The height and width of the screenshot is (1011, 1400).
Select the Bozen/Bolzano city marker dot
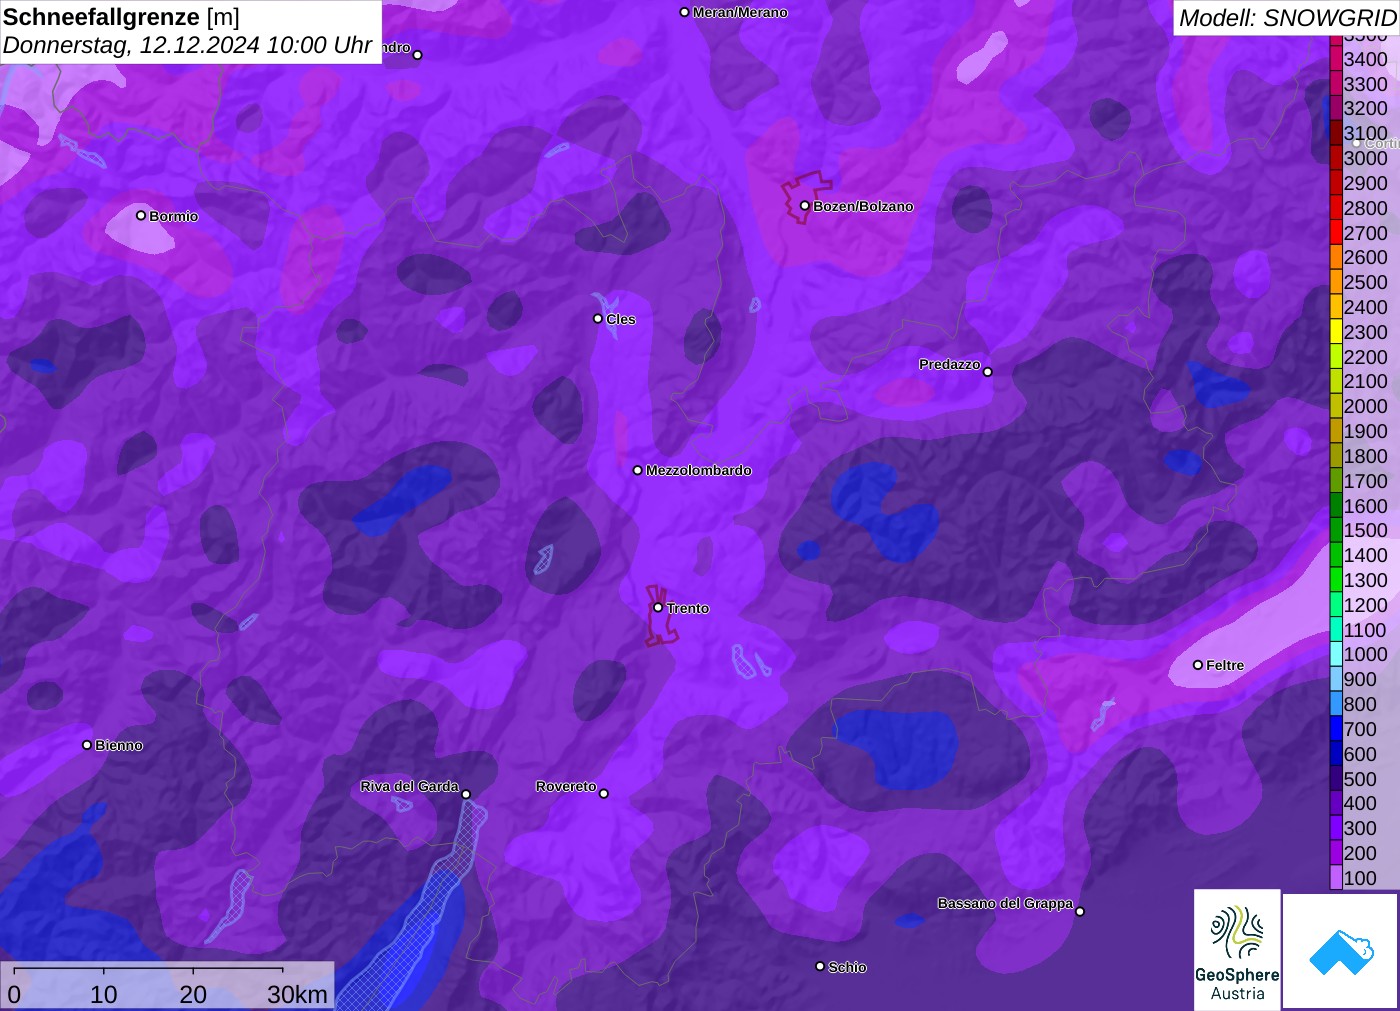804,206
